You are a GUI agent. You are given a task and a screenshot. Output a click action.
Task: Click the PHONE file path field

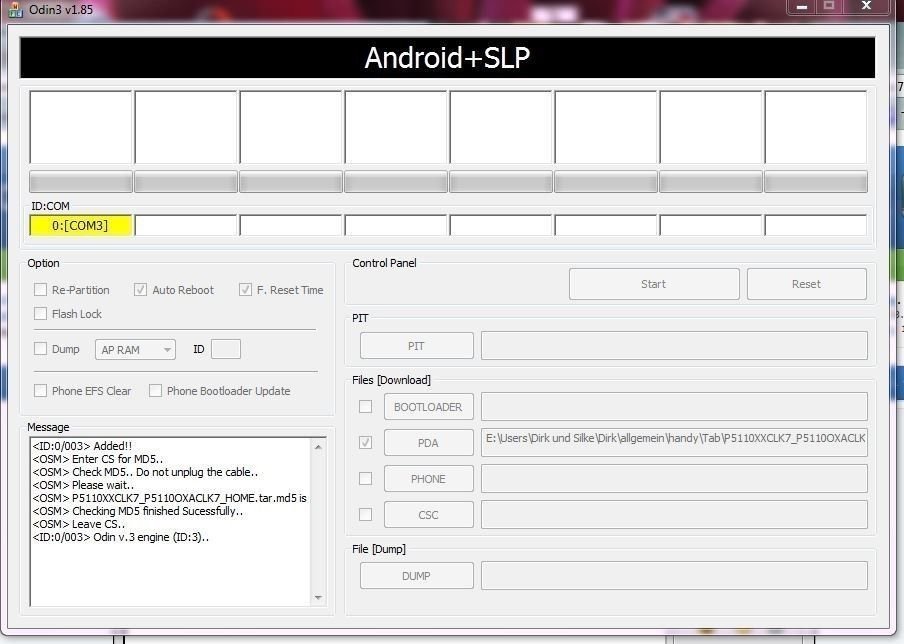675,479
